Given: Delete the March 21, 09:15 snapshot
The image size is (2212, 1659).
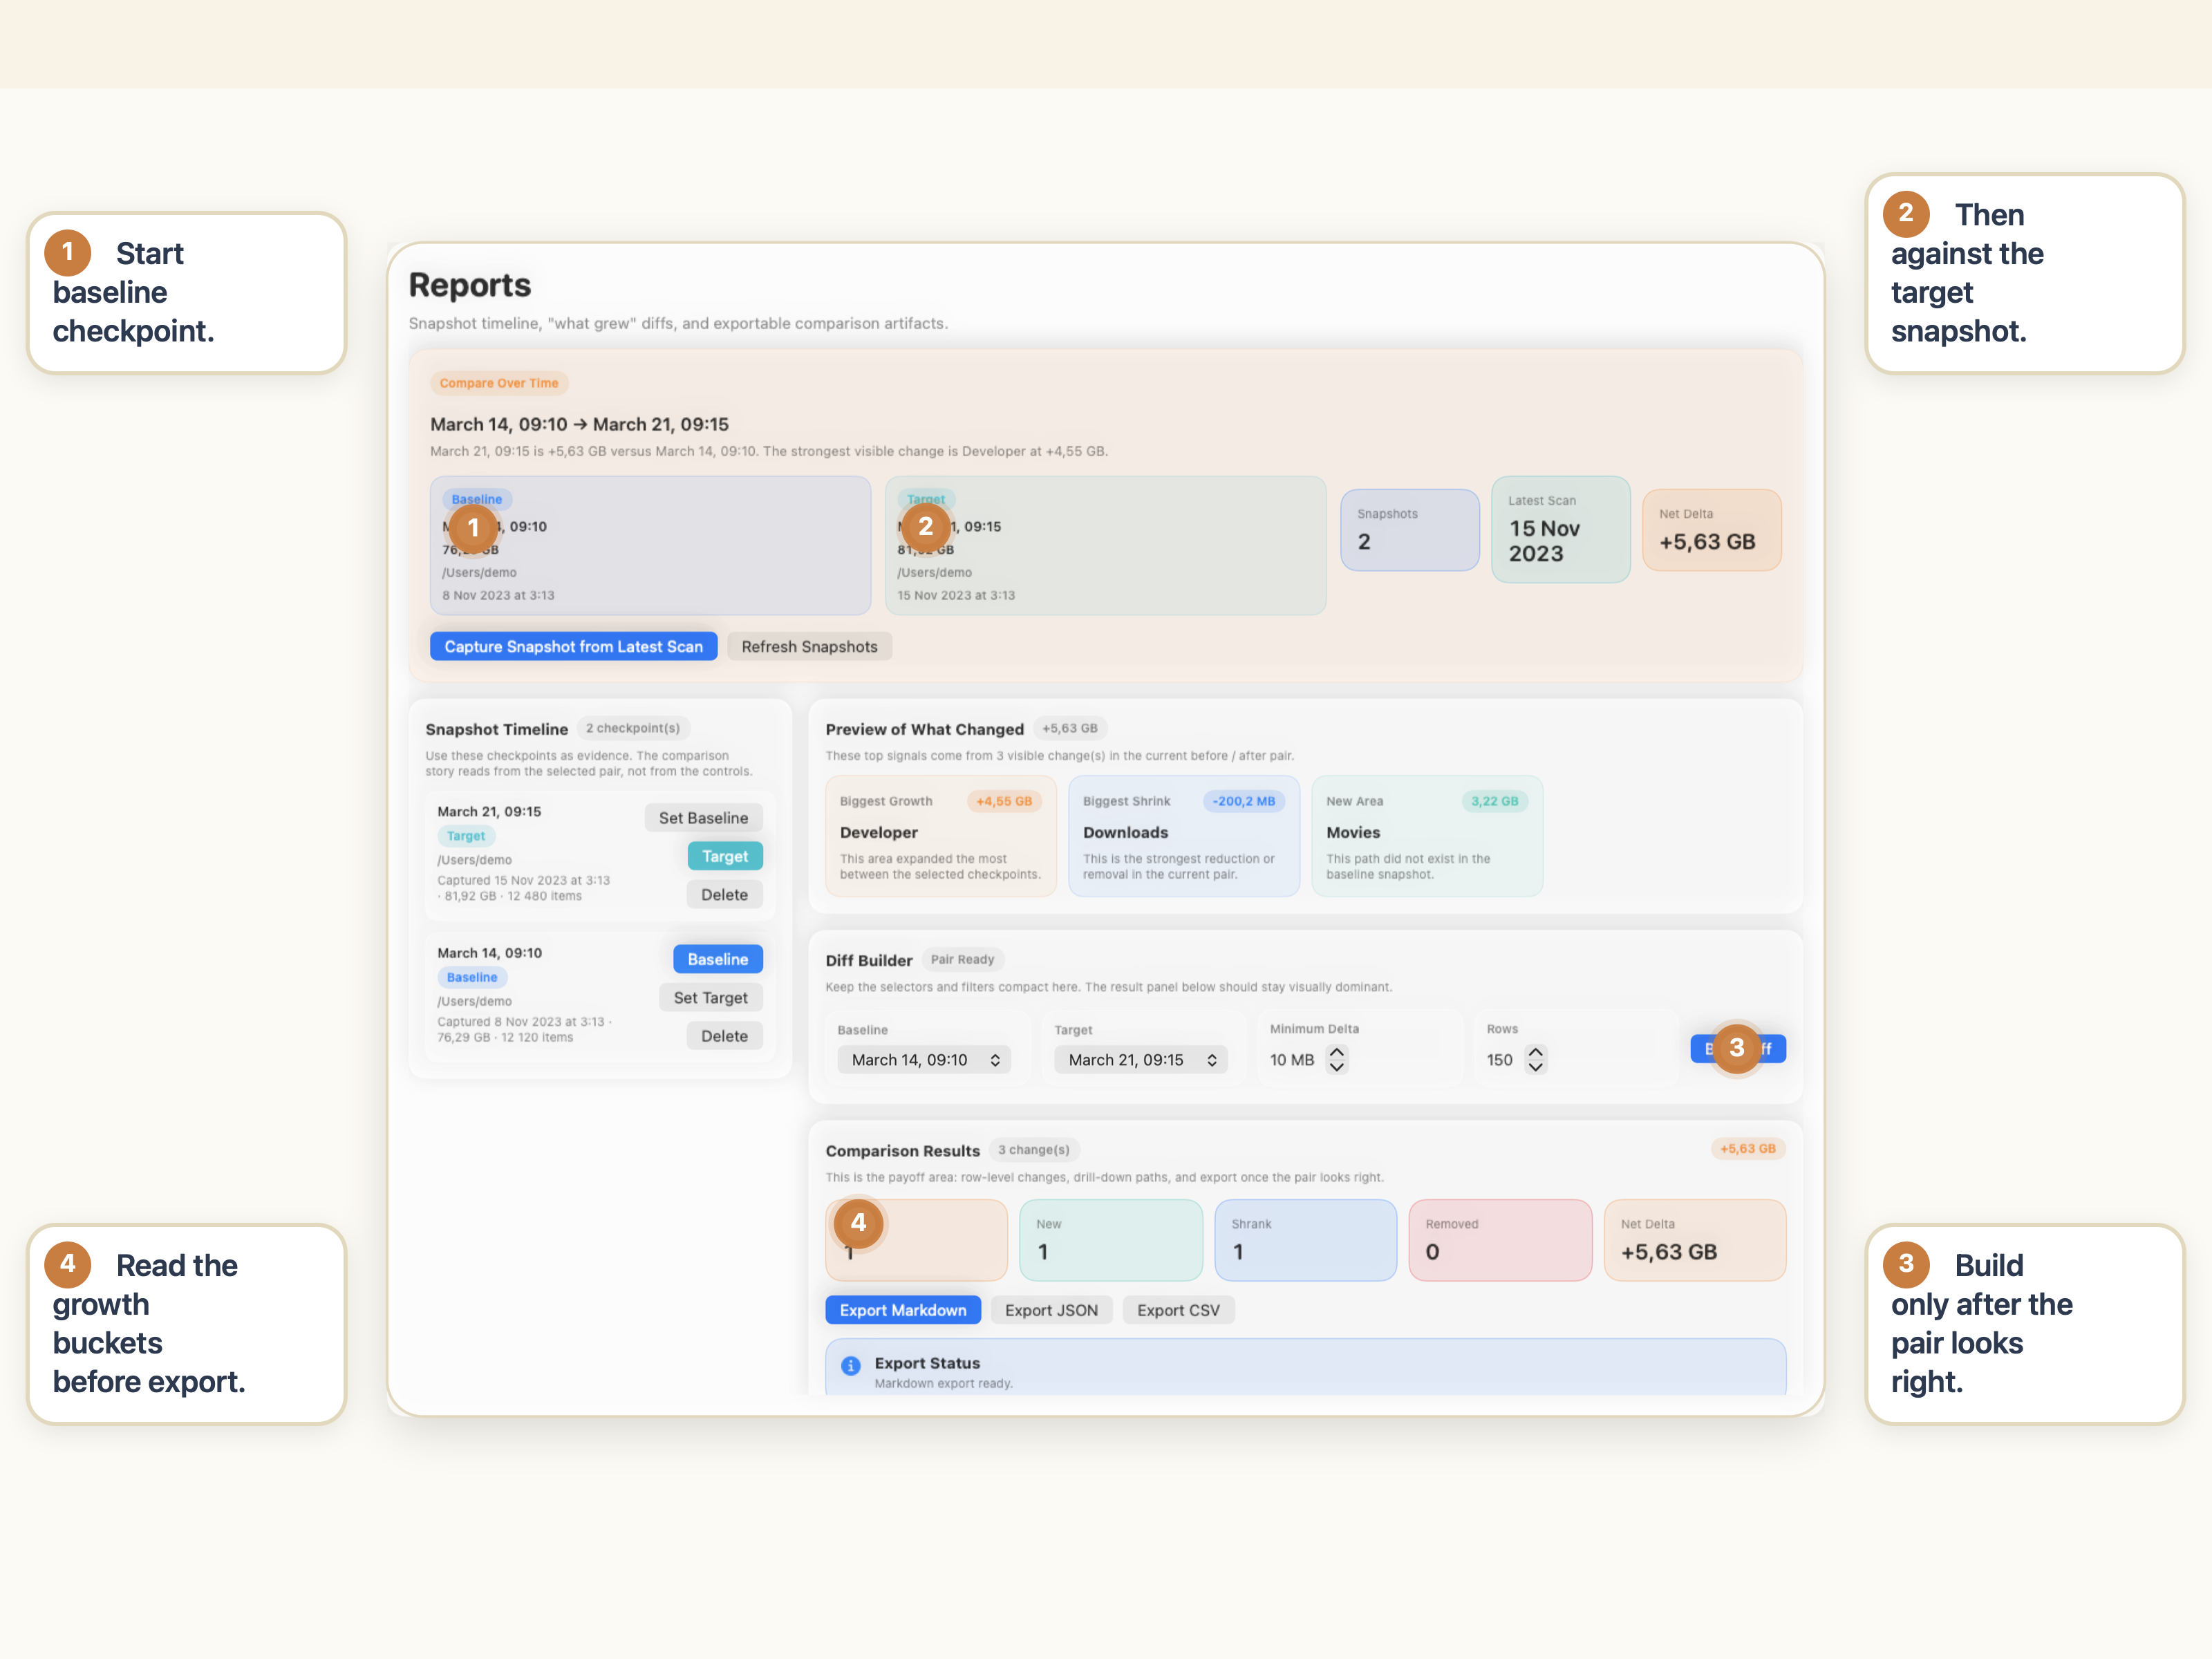Looking at the screenshot, I should click(x=725, y=894).
